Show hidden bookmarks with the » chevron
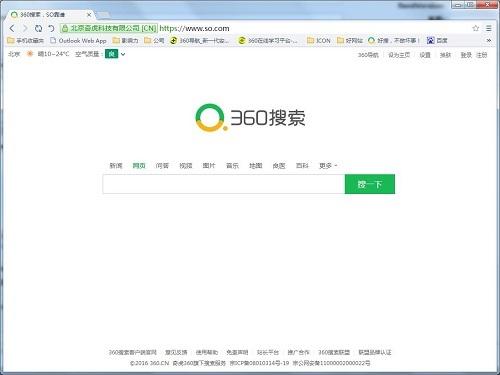 489,40
